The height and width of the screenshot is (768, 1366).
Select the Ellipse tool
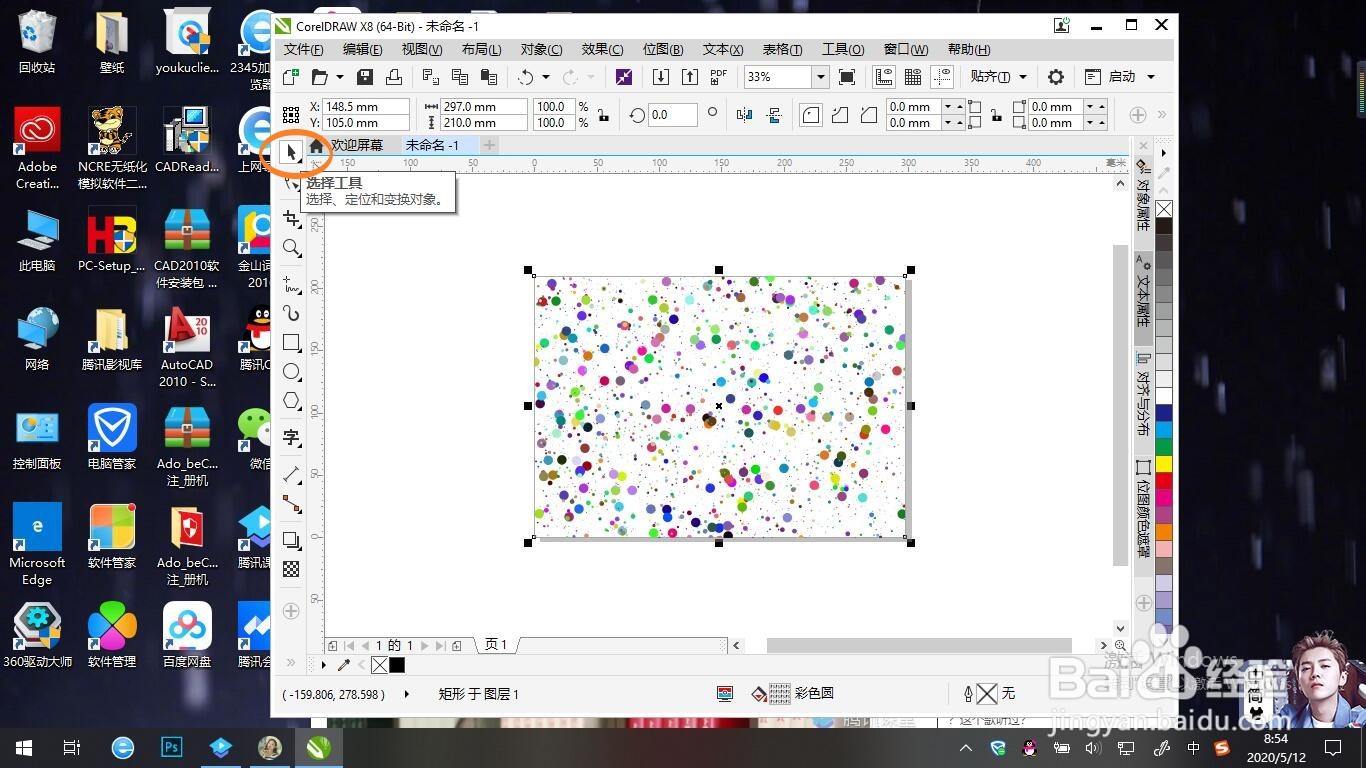(x=291, y=372)
